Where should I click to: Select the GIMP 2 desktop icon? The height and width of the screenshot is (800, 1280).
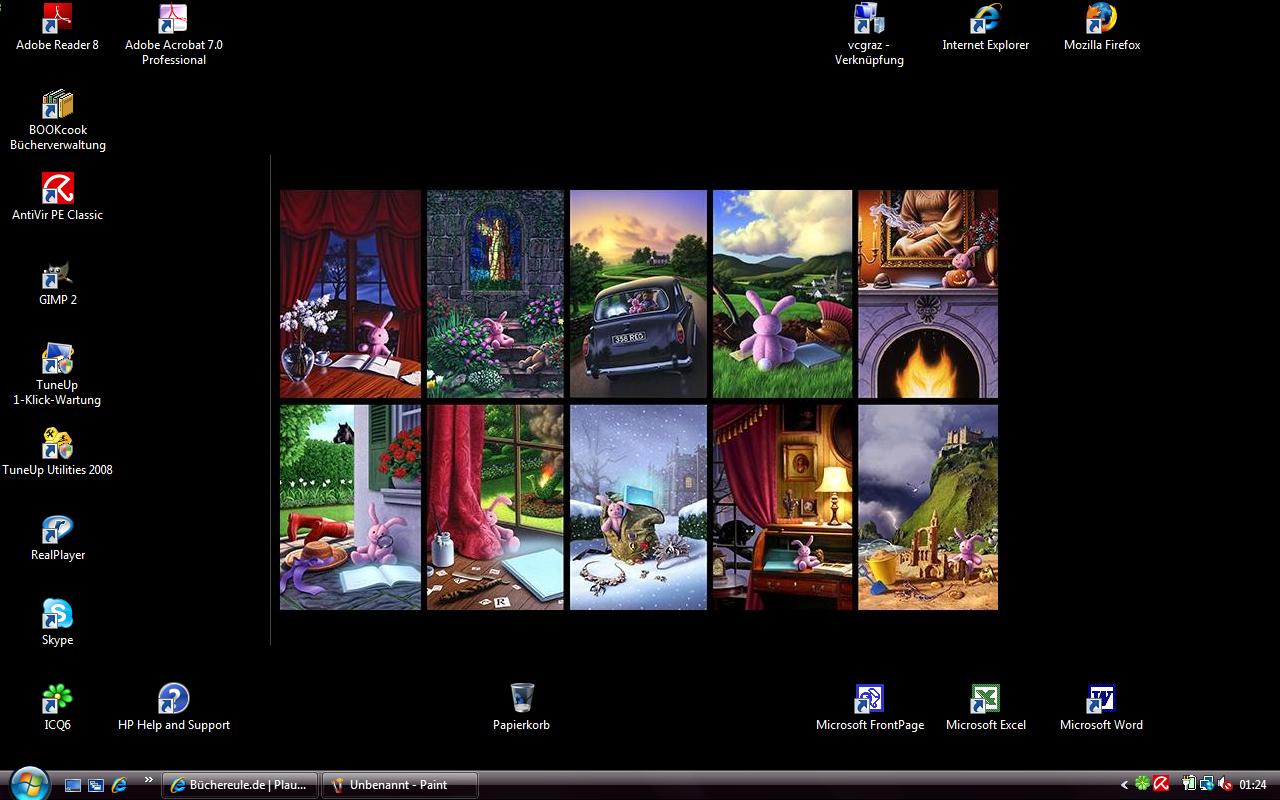pos(57,277)
